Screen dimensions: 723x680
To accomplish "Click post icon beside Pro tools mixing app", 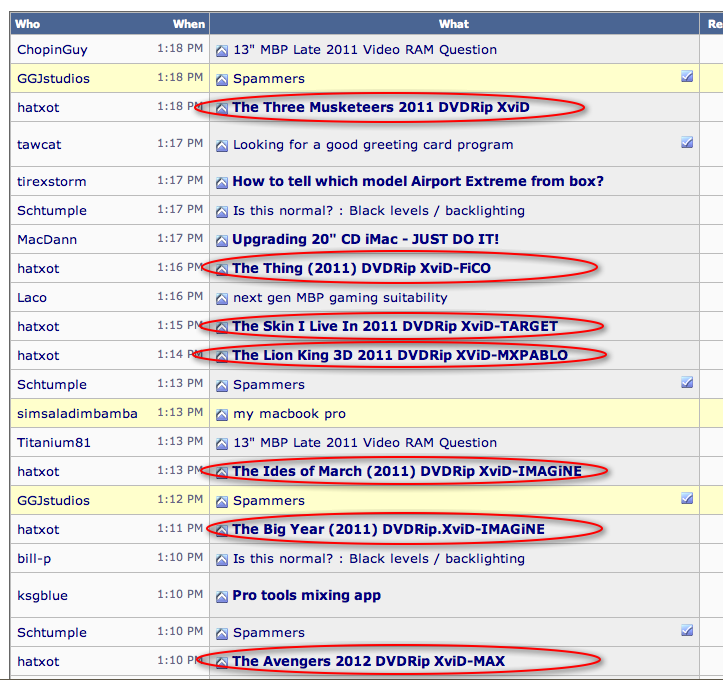I will click(x=222, y=597).
